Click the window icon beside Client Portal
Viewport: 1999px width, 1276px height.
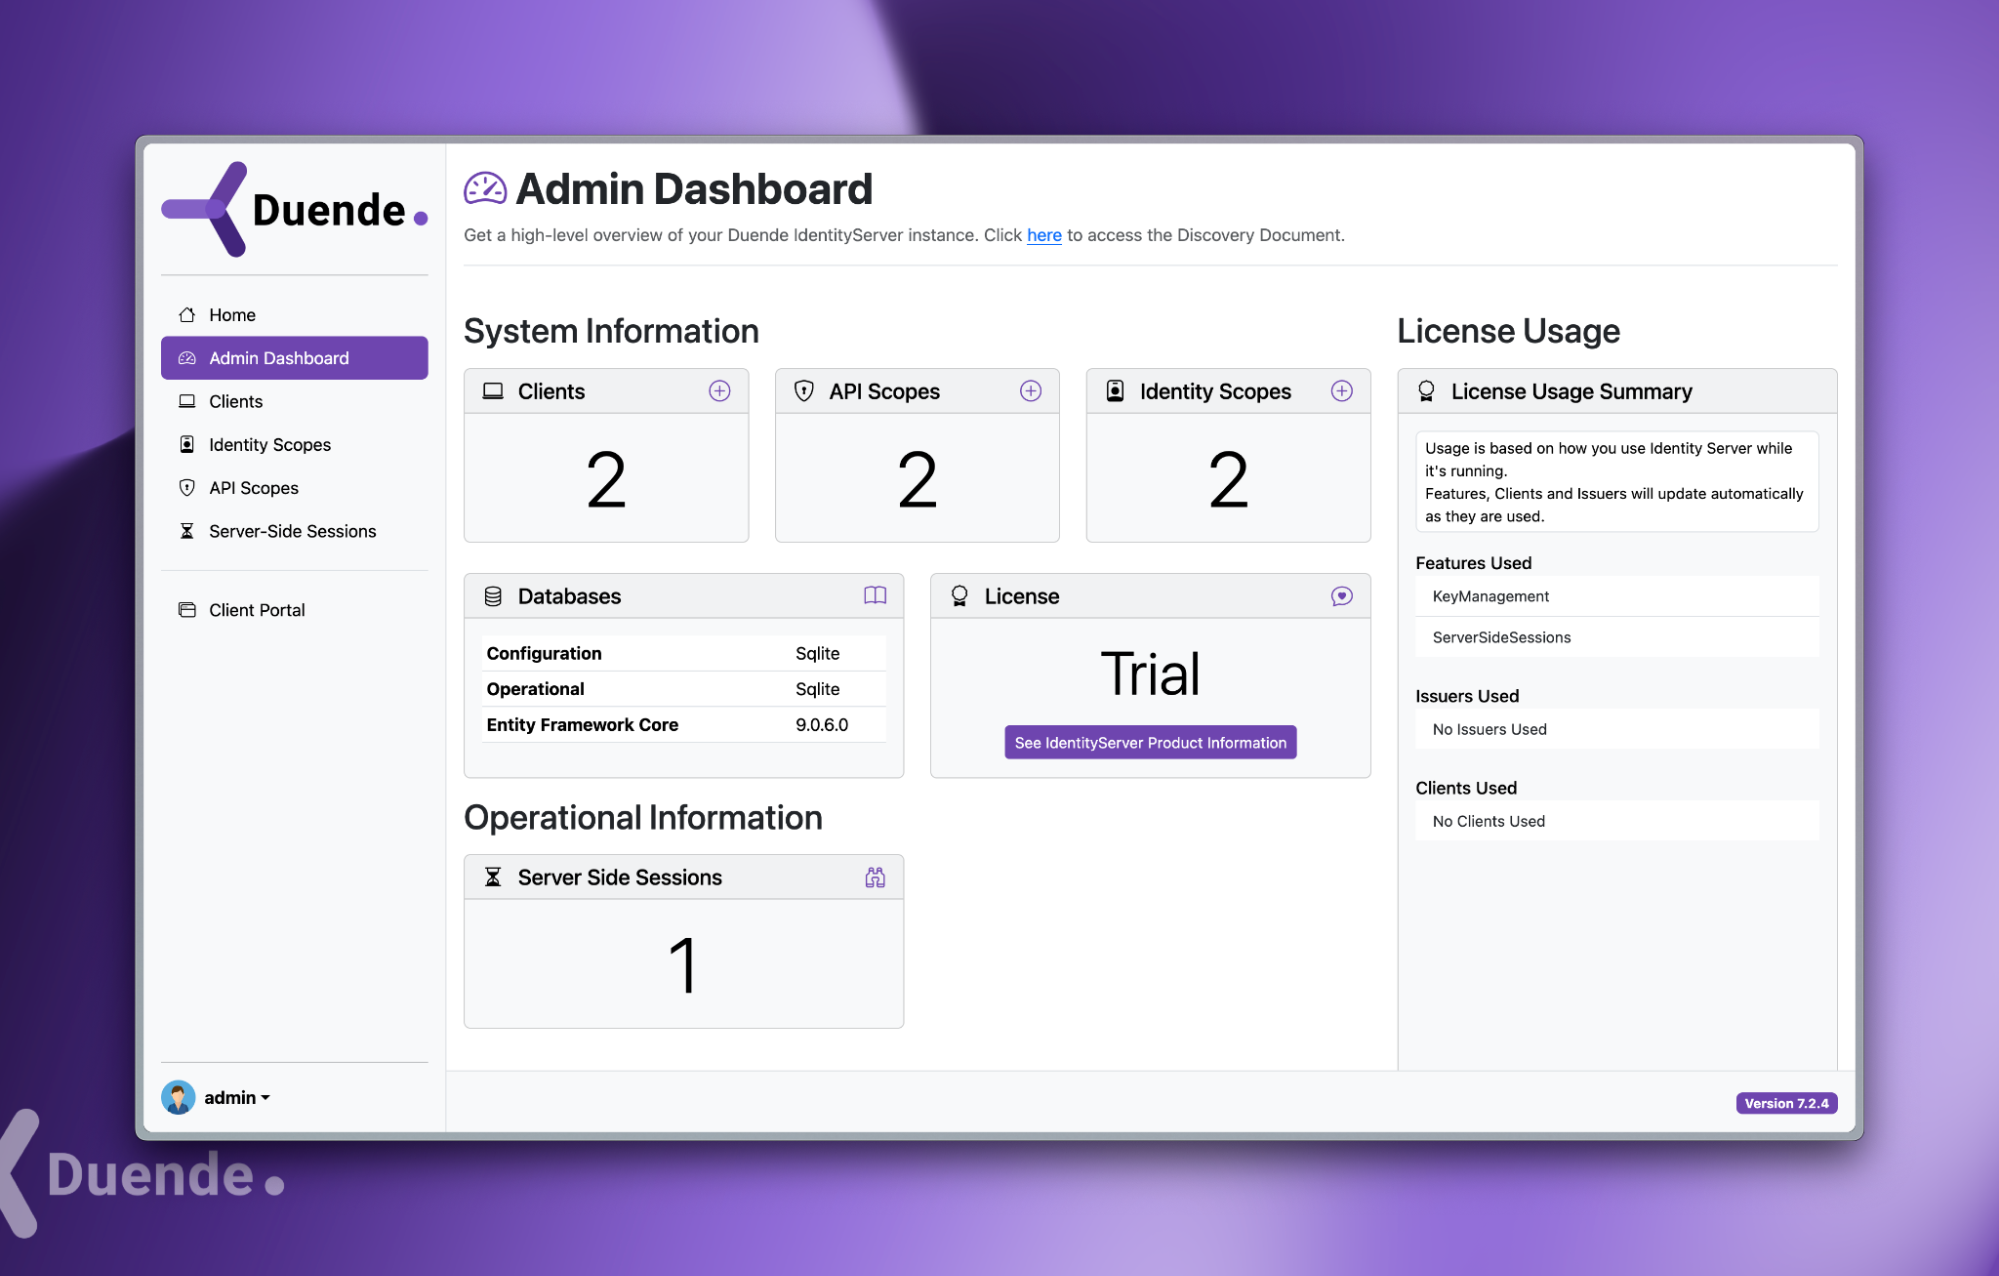(187, 610)
